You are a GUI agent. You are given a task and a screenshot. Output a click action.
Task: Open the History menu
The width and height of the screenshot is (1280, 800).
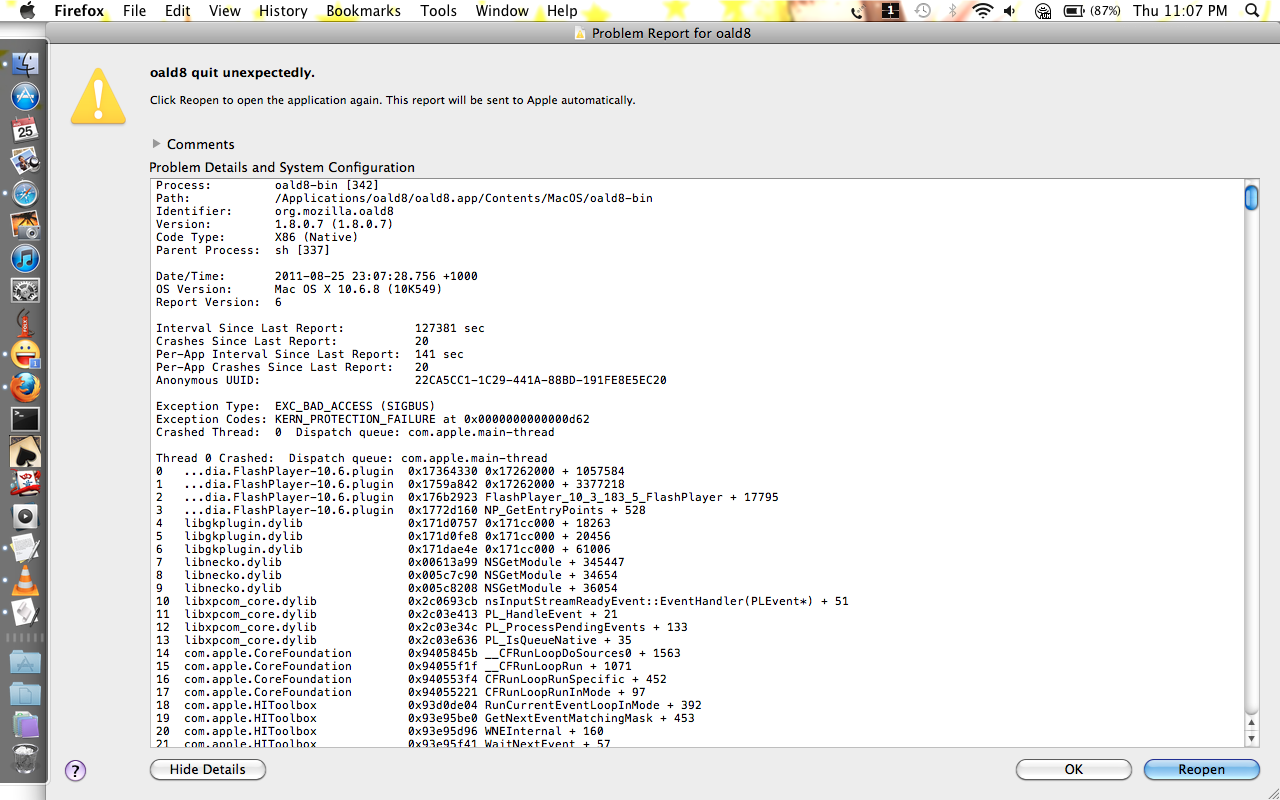tap(283, 11)
